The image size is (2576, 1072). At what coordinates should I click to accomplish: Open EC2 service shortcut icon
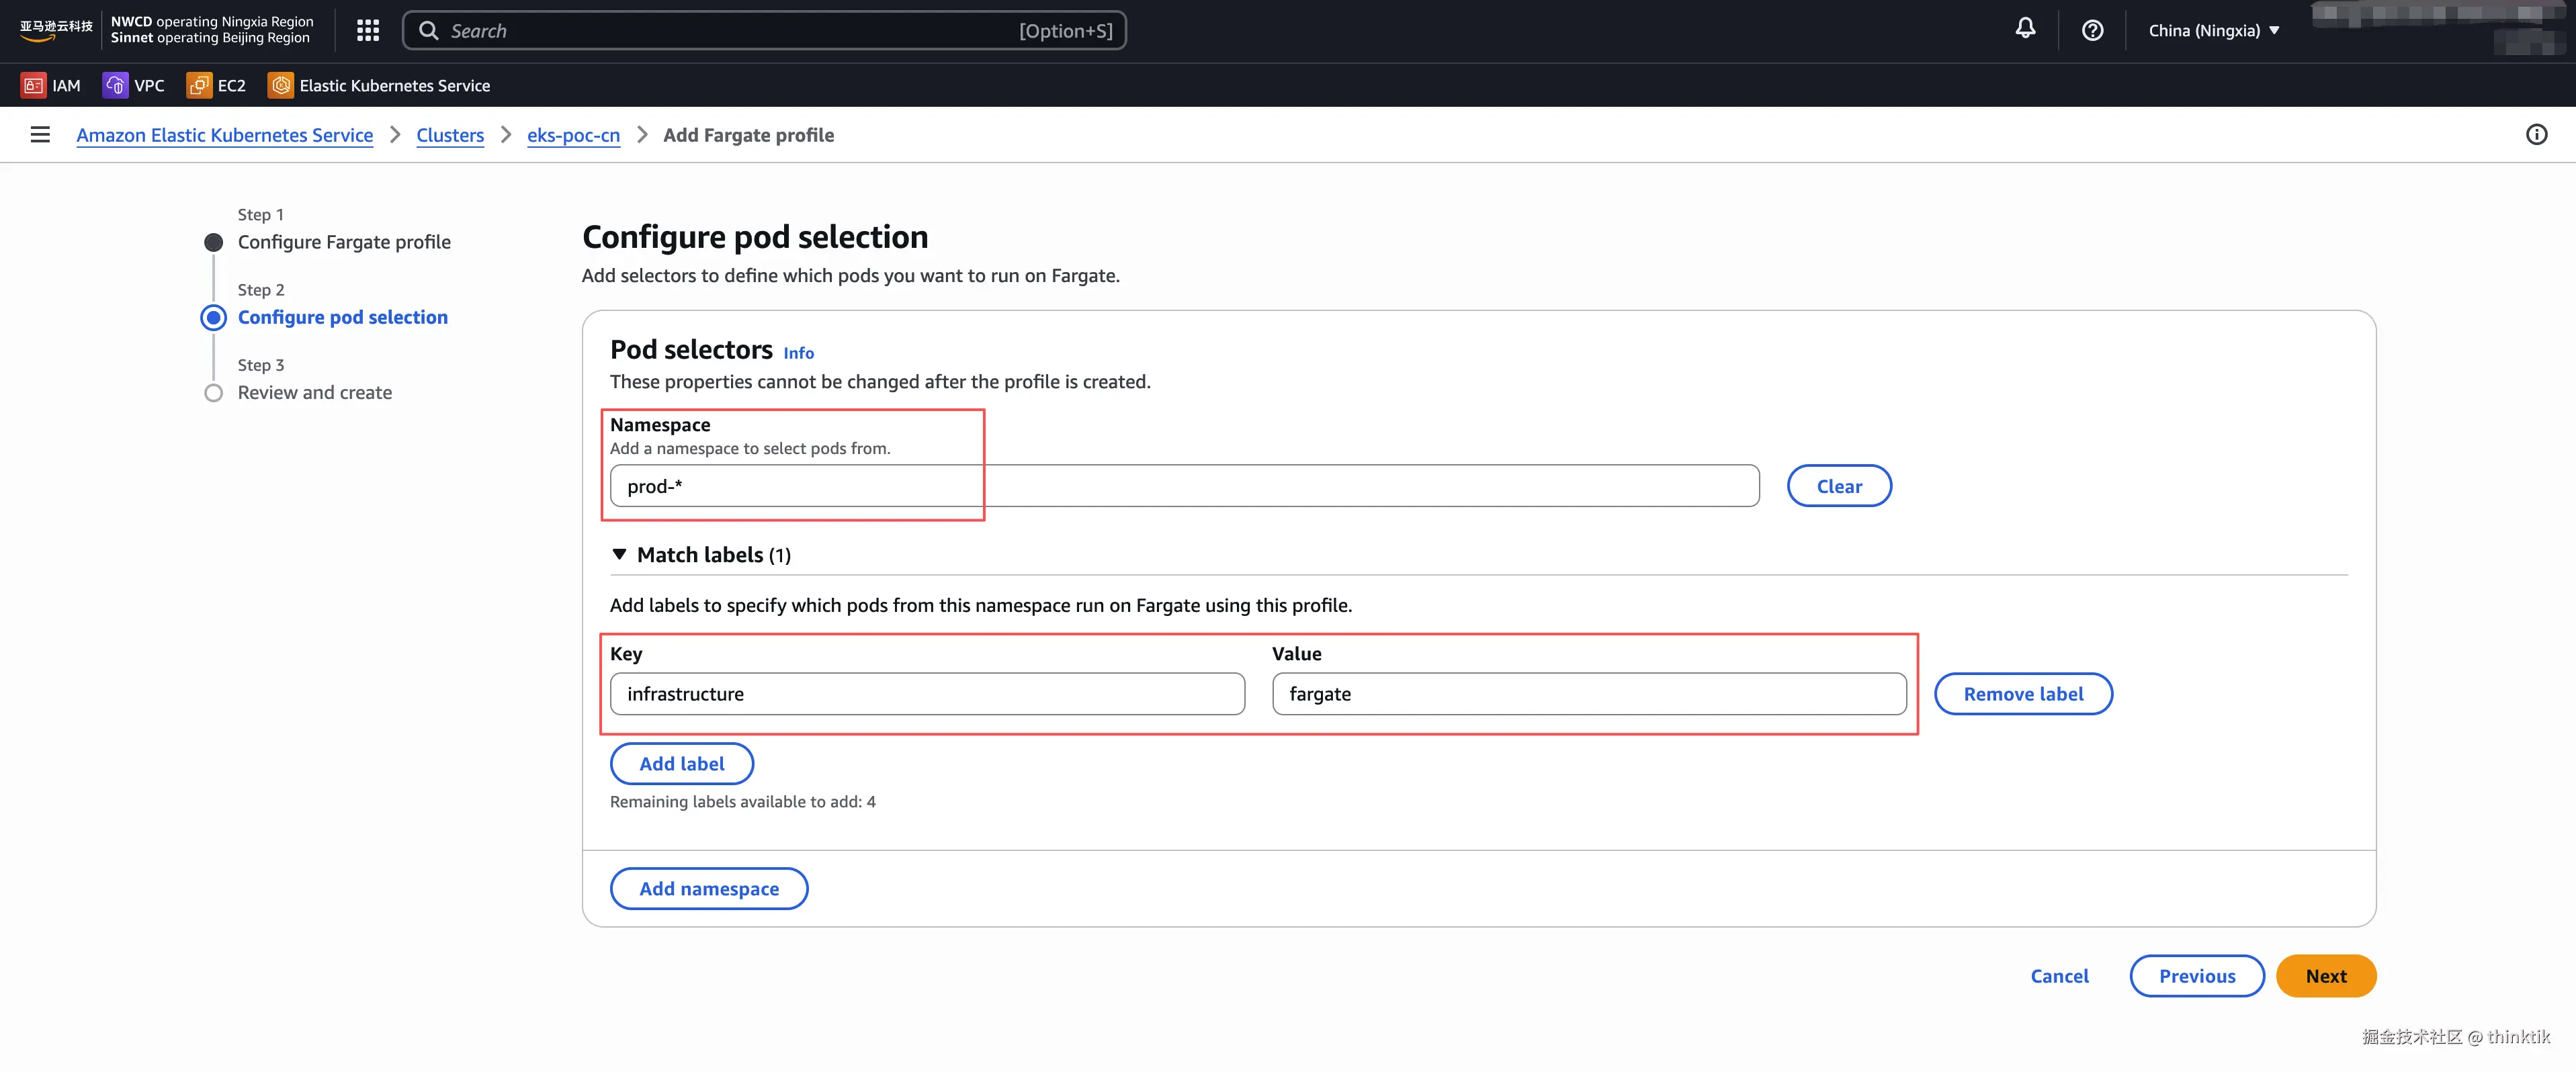[198, 86]
